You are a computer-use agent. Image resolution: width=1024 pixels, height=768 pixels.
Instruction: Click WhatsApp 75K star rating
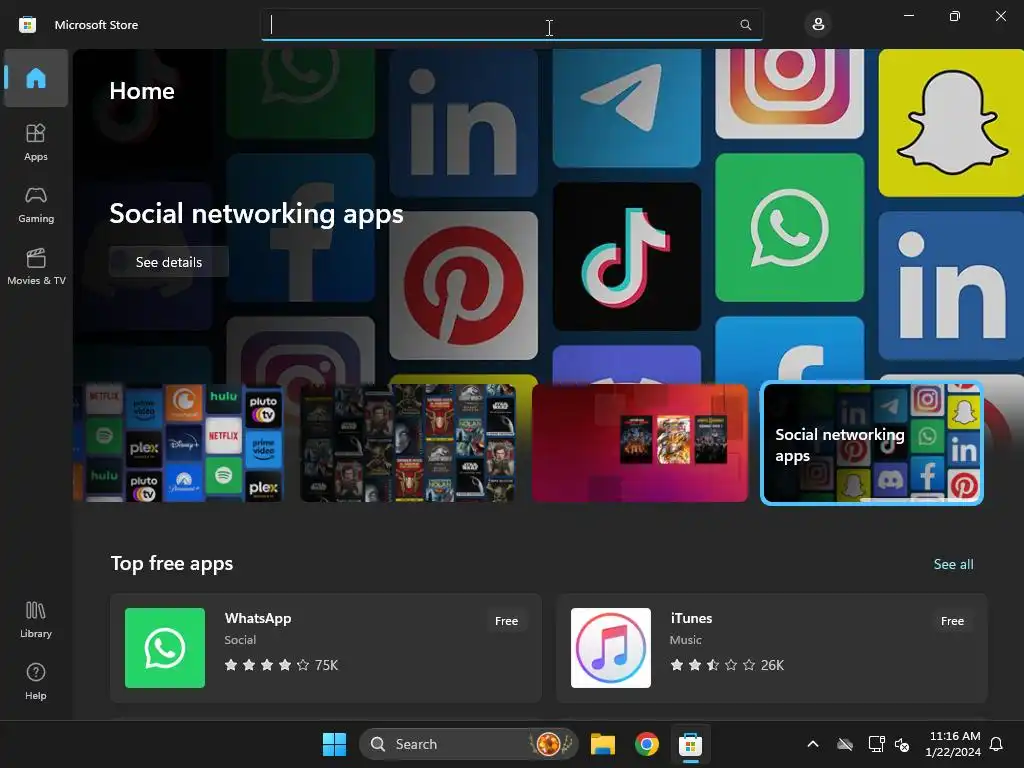tap(281, 665)
